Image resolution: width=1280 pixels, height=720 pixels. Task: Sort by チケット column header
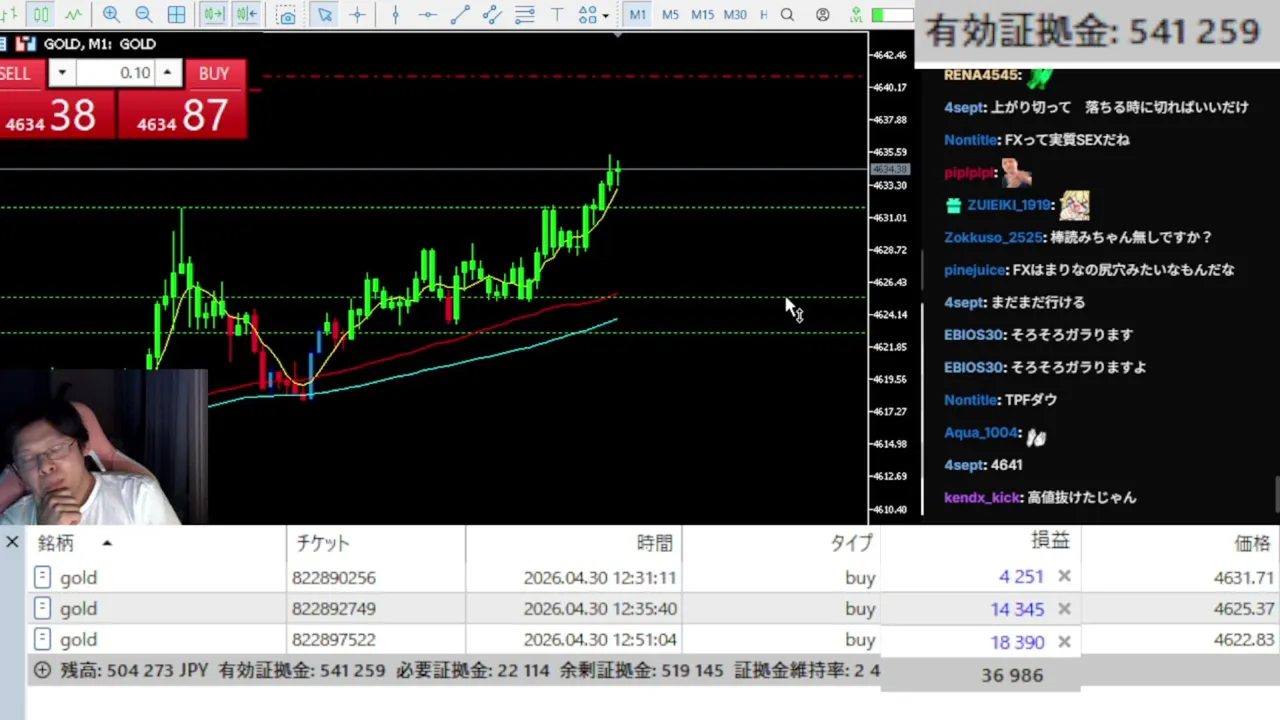coord(375,543)
